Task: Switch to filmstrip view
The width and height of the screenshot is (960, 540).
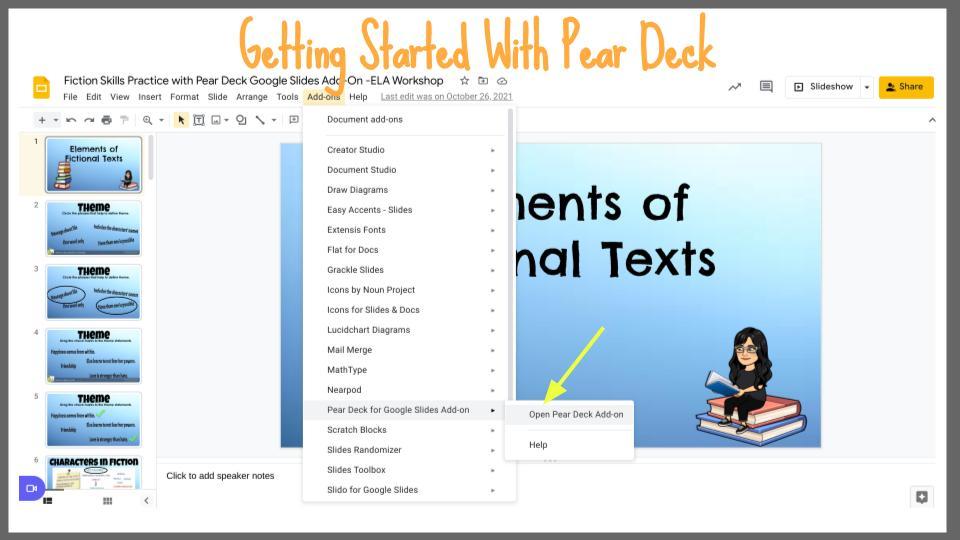Action: [x=48, y=501]
